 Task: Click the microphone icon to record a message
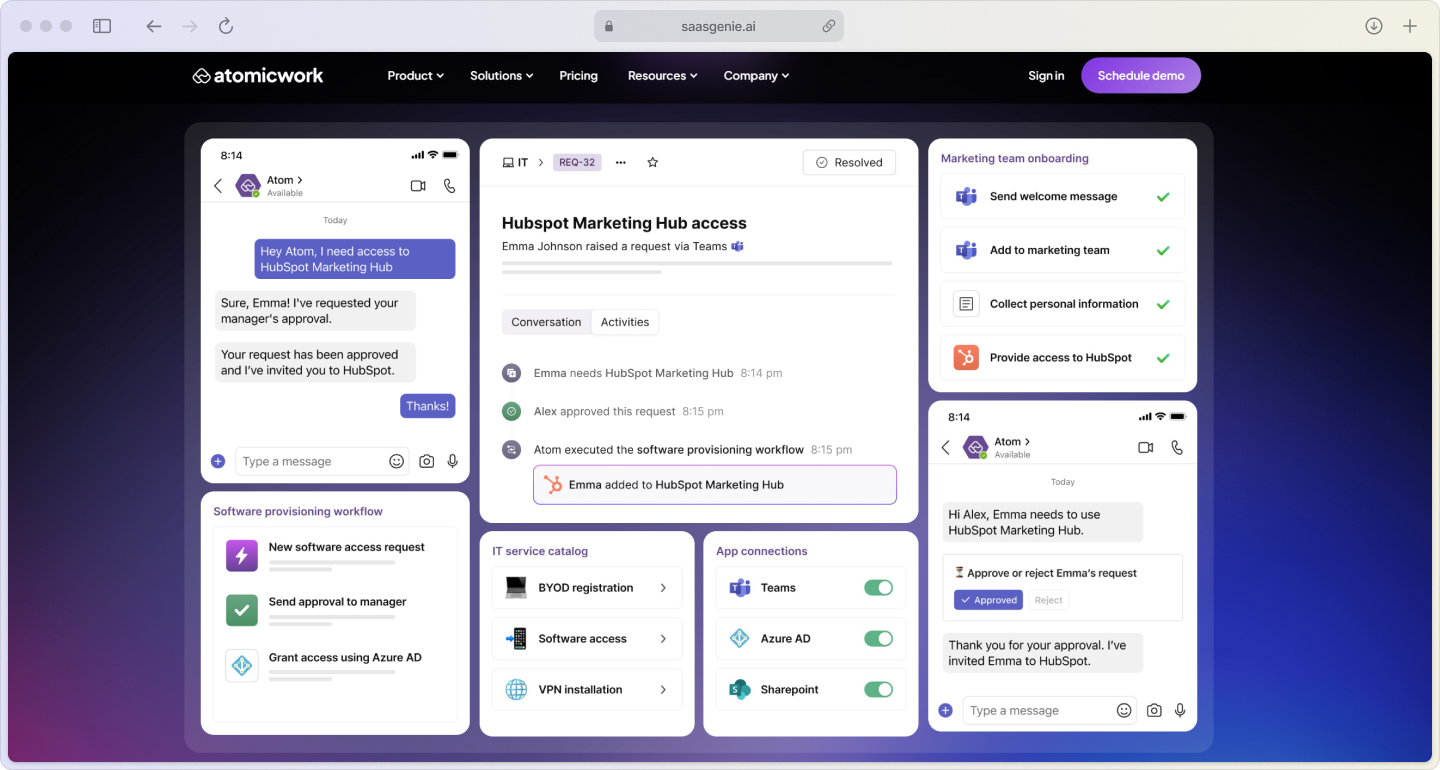(452, 461)
